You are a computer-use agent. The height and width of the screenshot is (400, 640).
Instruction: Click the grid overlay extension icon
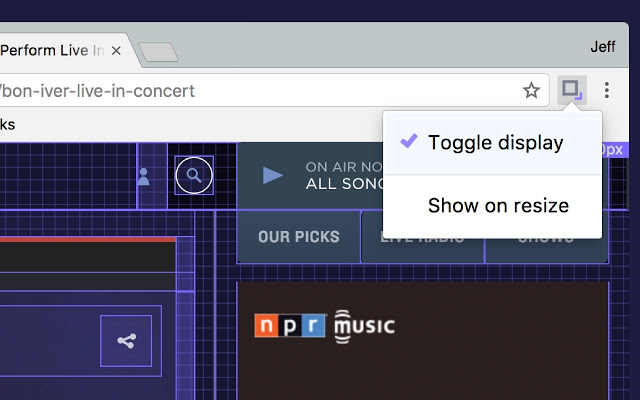tap(572, 90)
